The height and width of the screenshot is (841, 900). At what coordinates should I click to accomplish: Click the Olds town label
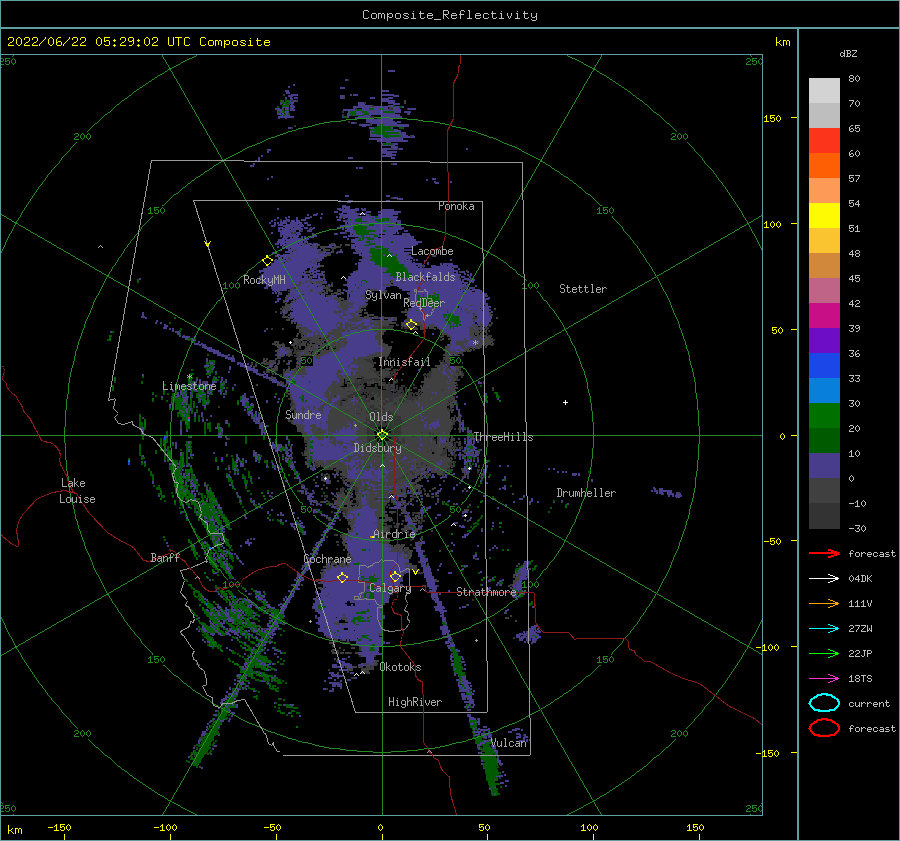pyautogui.click(x=381, y=417)
